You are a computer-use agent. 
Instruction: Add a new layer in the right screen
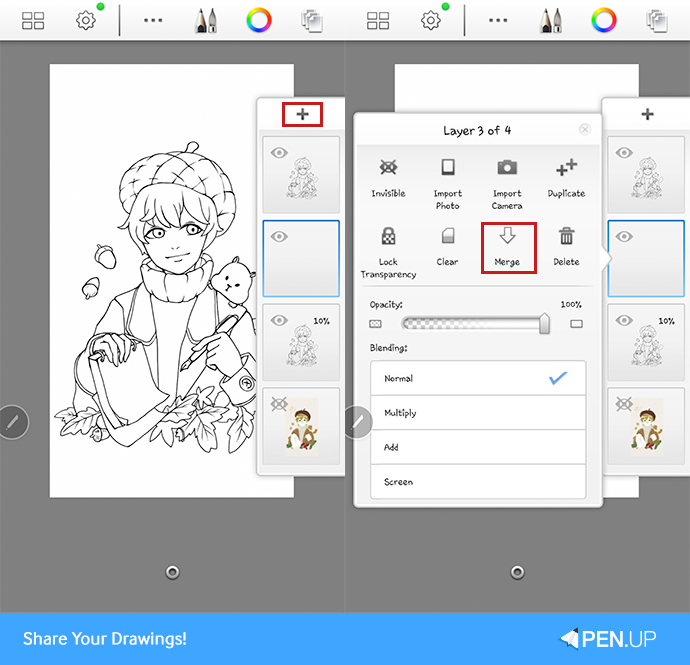point(647,114)
